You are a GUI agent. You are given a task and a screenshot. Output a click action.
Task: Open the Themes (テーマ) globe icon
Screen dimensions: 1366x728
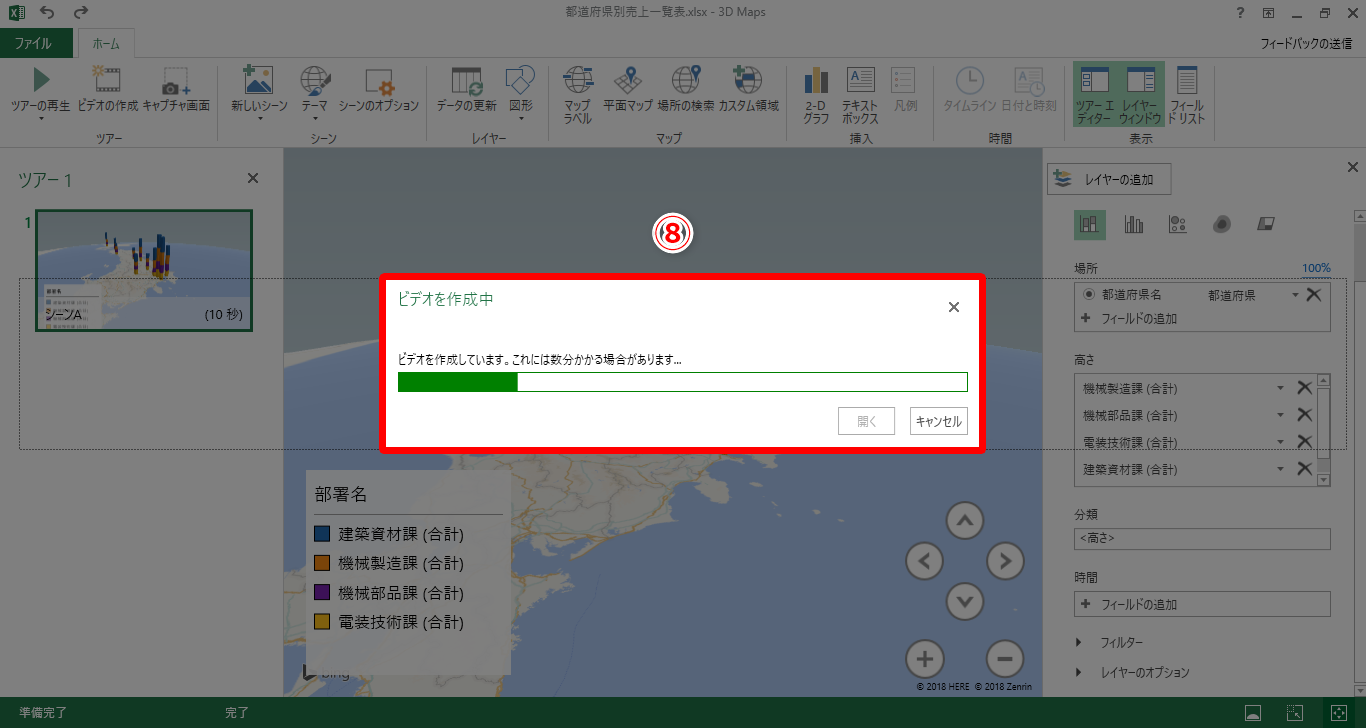pos(315,80)
